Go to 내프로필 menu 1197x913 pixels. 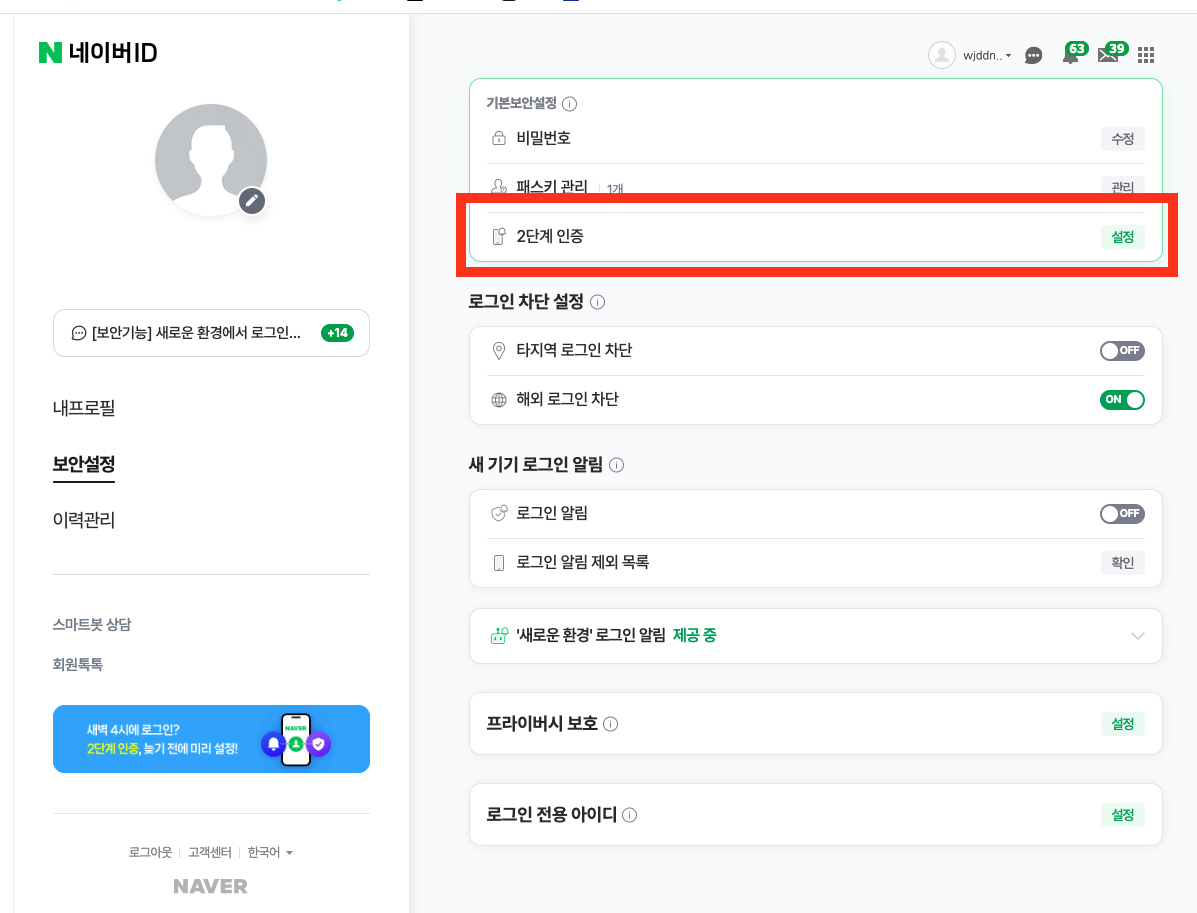tap(84, 408)
